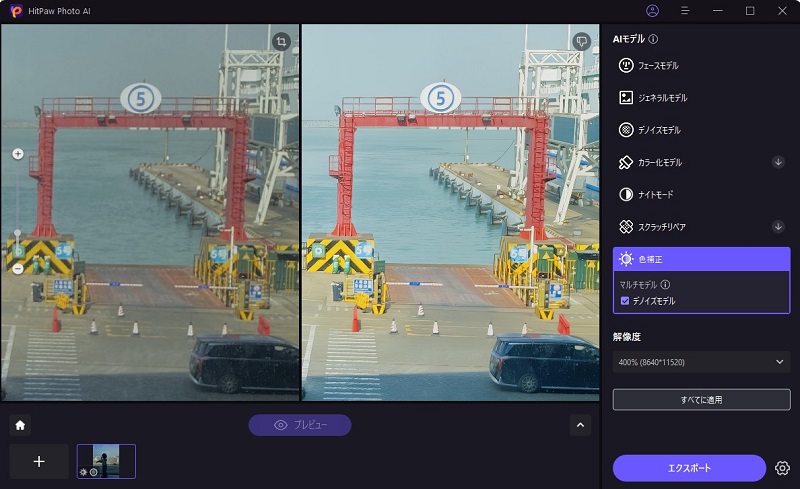Click the zoom in plus icon
This screenshot has width=800, height=489.
(x=17, y=154)
